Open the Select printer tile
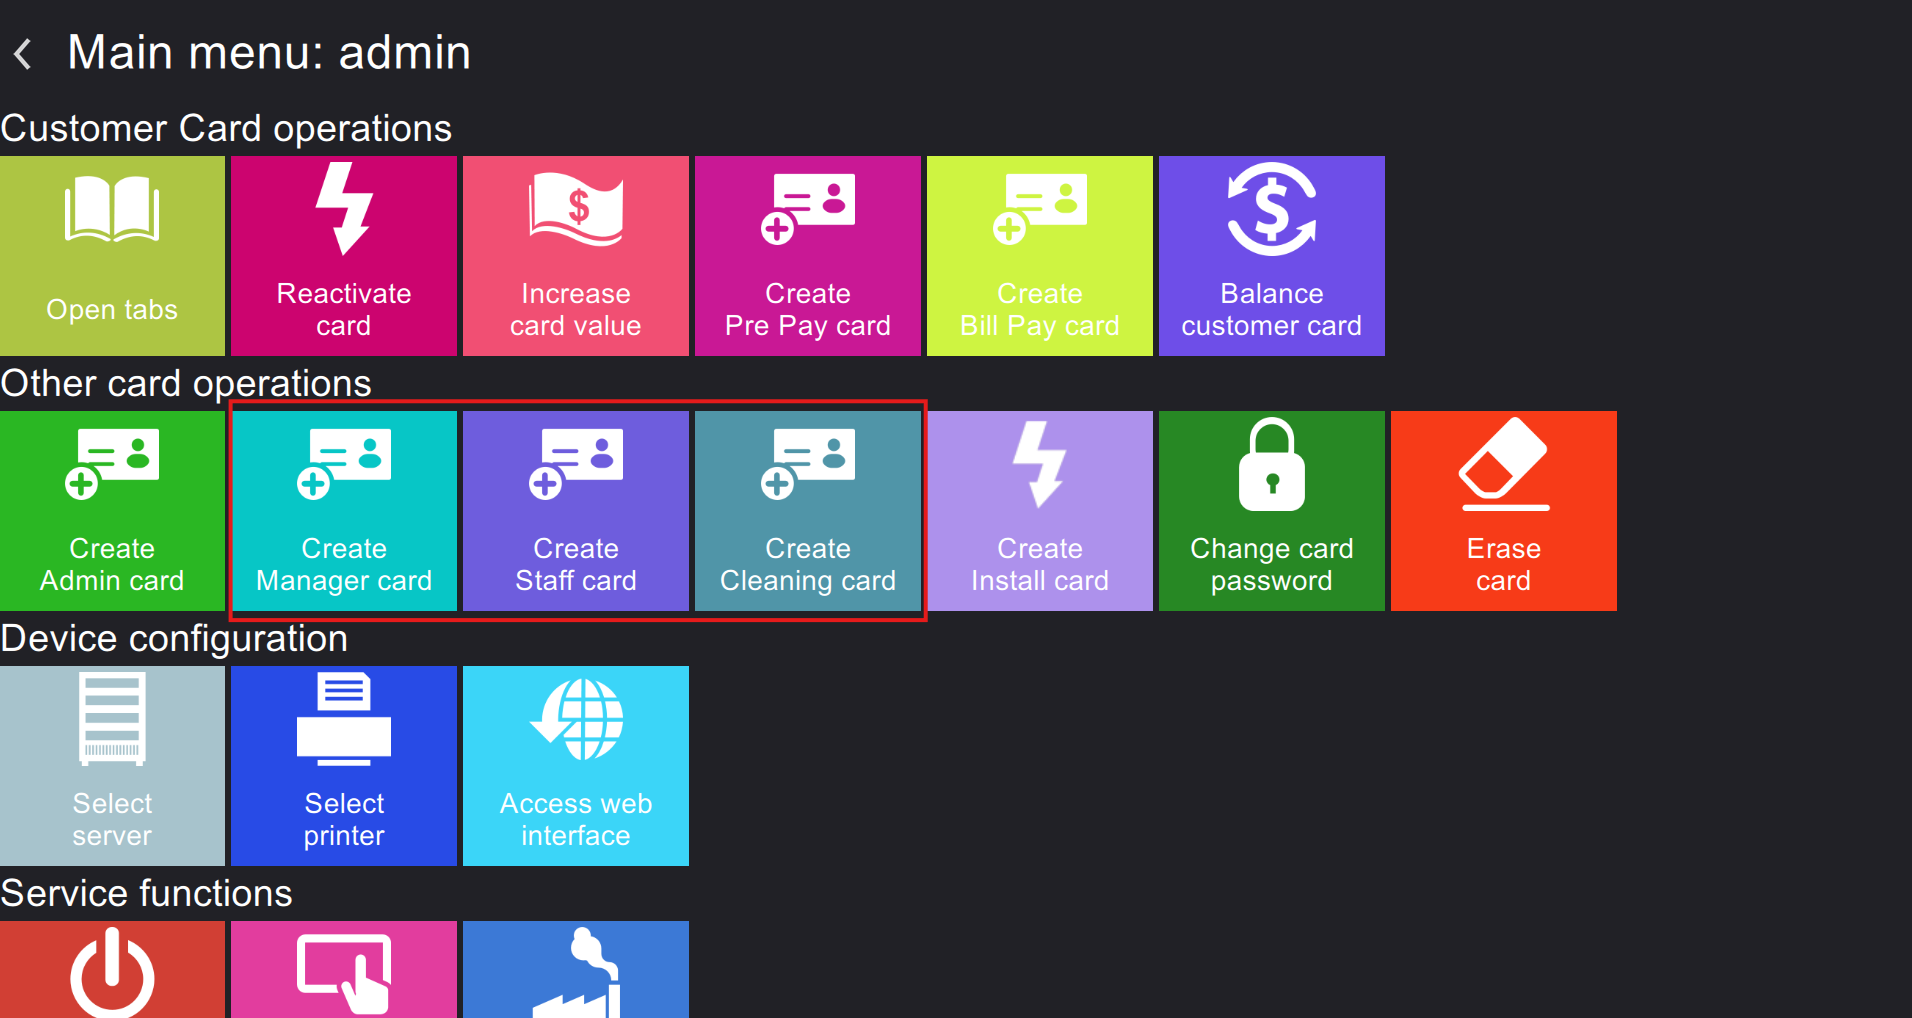 (344, 766)
